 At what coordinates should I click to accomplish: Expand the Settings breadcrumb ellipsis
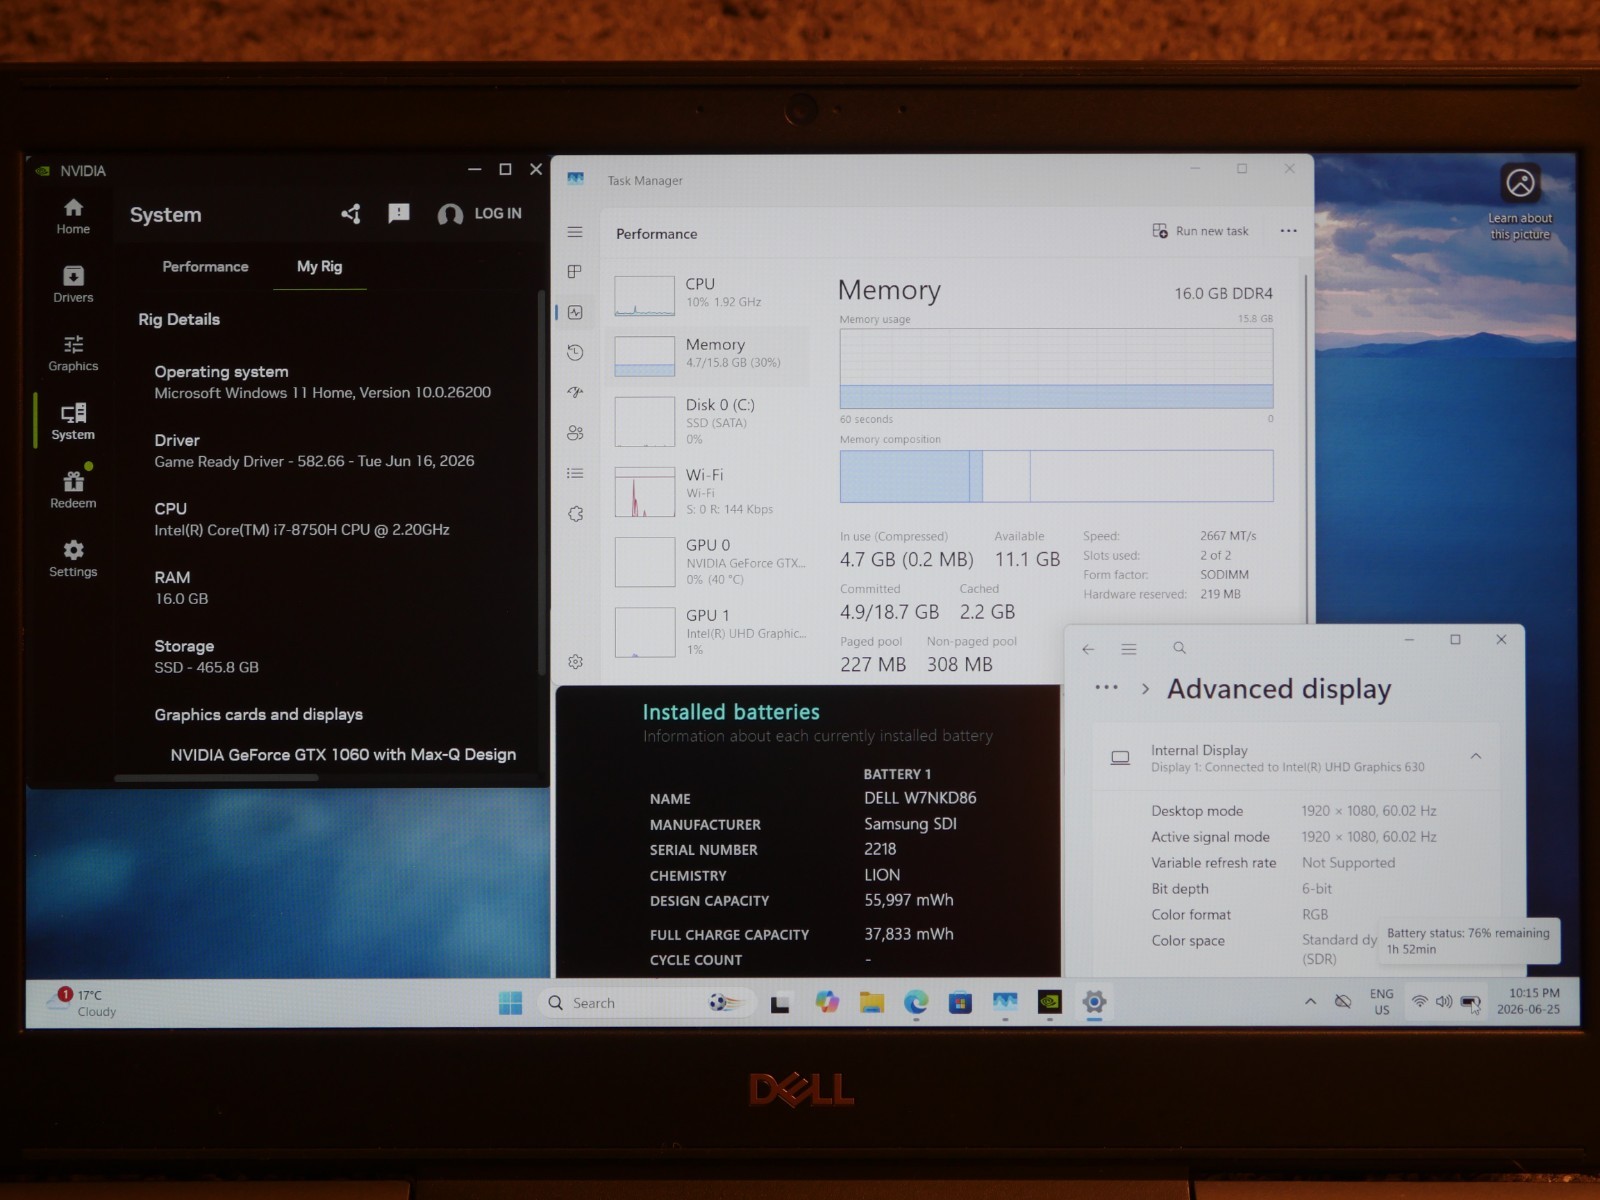coord(1106,688)
